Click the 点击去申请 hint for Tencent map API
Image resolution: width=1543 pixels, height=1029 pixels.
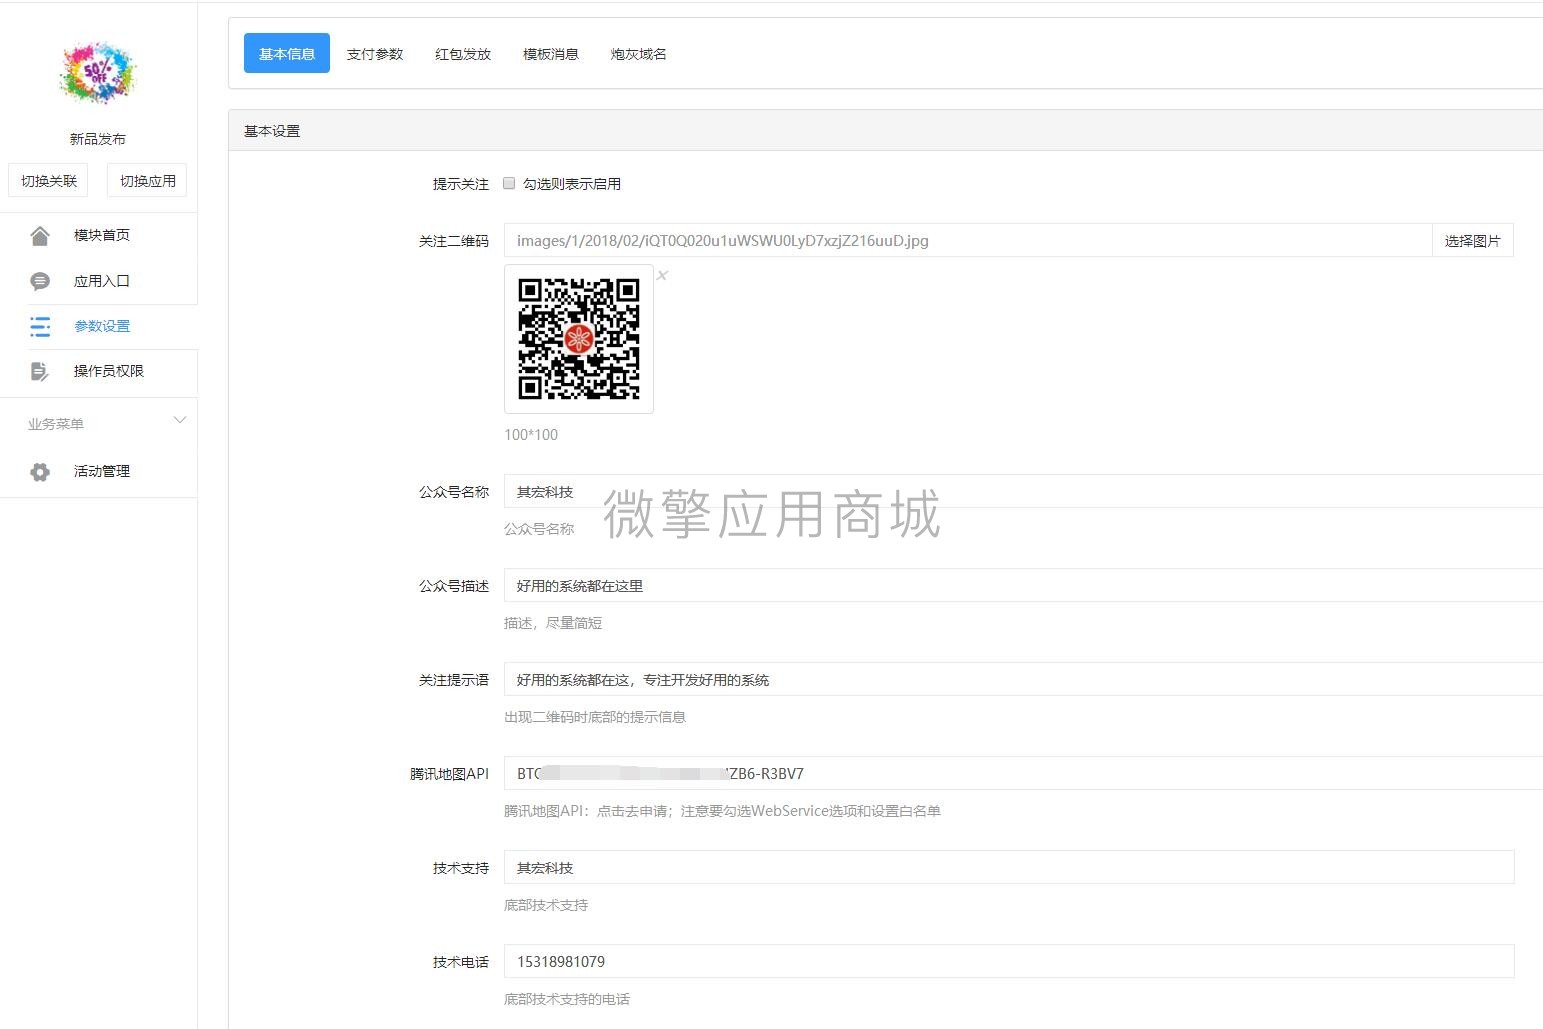[633, 811]
